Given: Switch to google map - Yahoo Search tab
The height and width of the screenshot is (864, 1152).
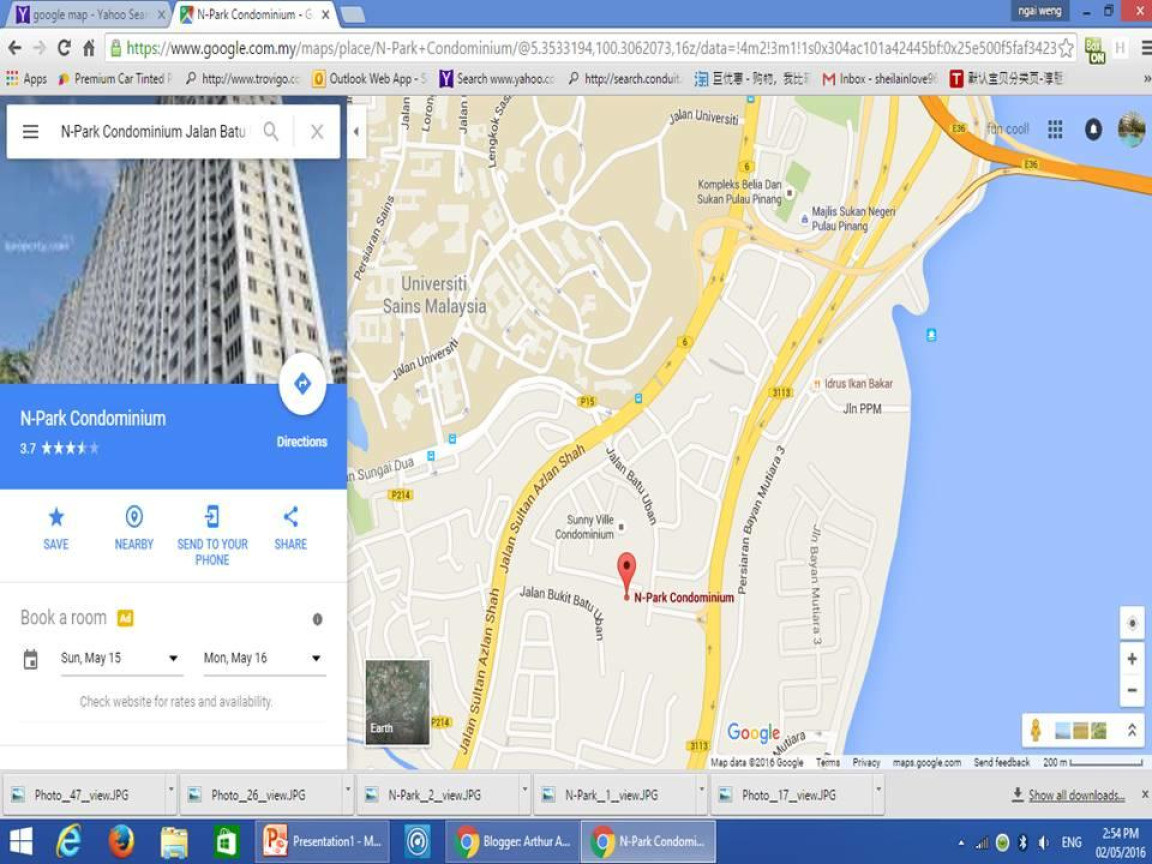Looking at the screenshot, I should 90,14.
